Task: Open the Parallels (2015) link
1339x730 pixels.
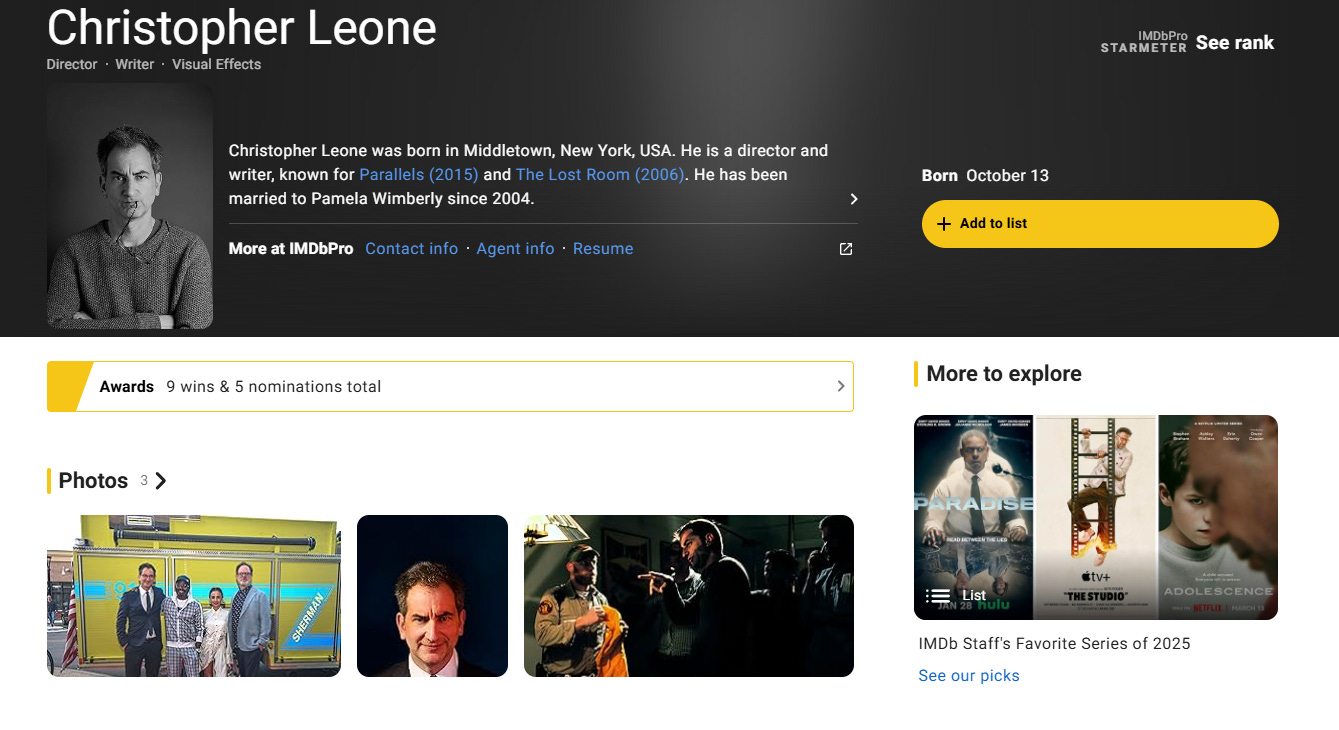Action: [x=419, y=174]
